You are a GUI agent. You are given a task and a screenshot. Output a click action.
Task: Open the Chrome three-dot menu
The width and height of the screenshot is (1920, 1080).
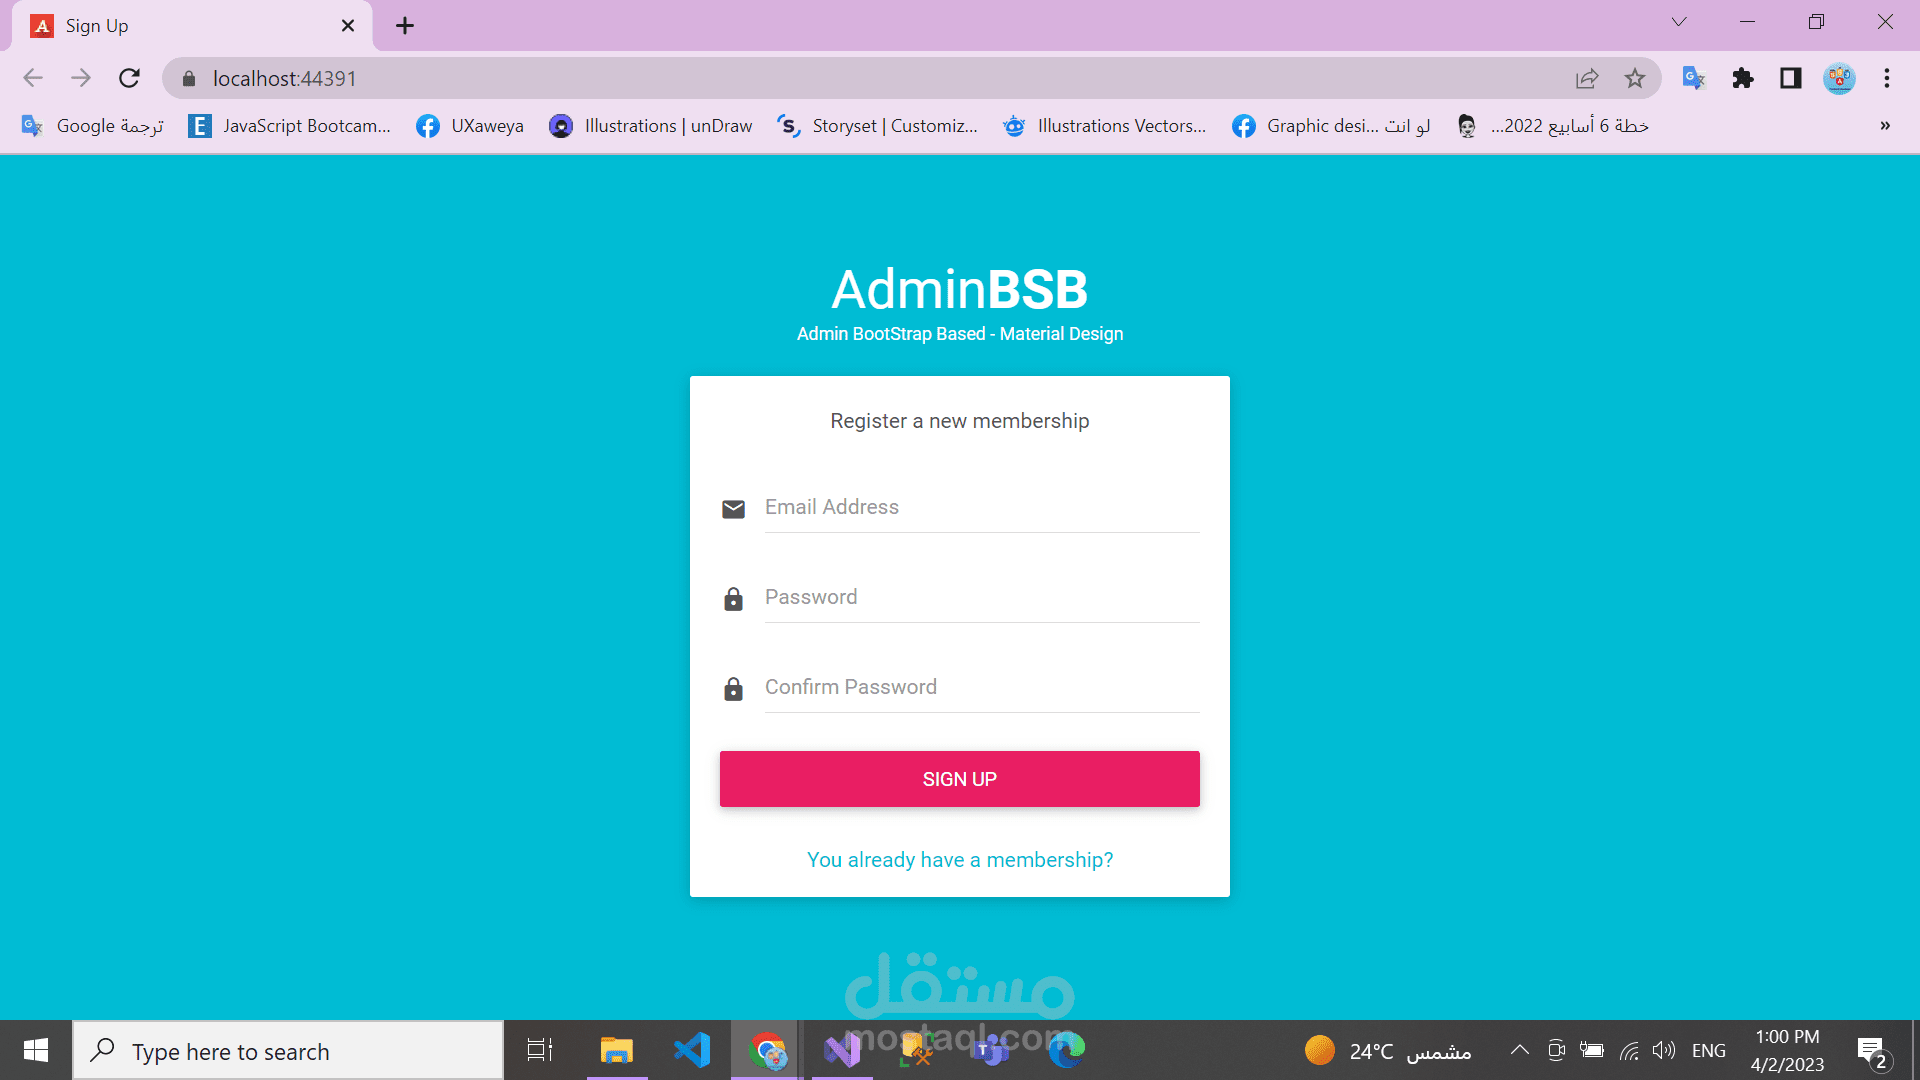(1886, 78)
